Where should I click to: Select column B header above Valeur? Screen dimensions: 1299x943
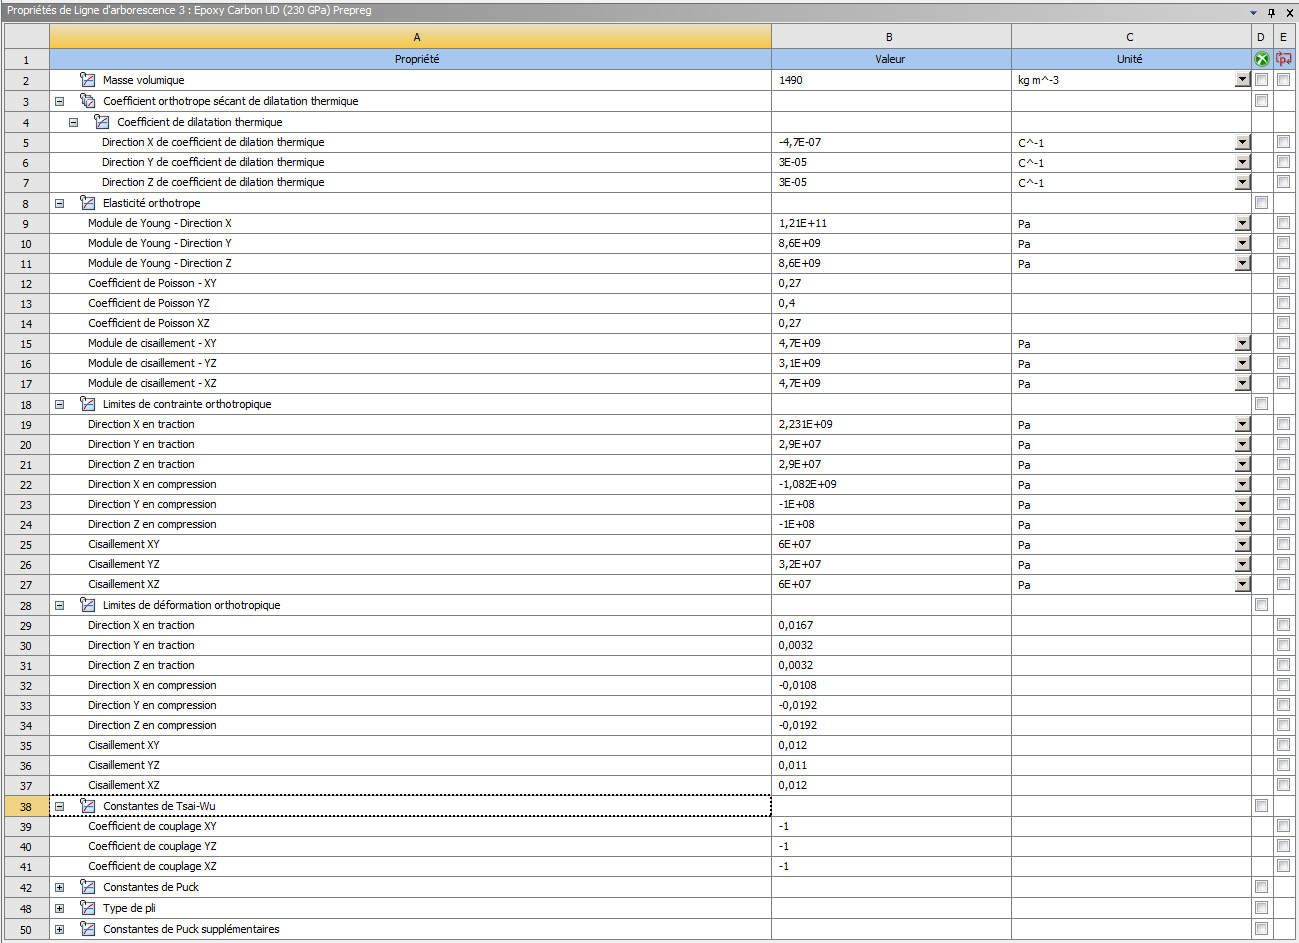pyautogui.click(x=890, y=37)
